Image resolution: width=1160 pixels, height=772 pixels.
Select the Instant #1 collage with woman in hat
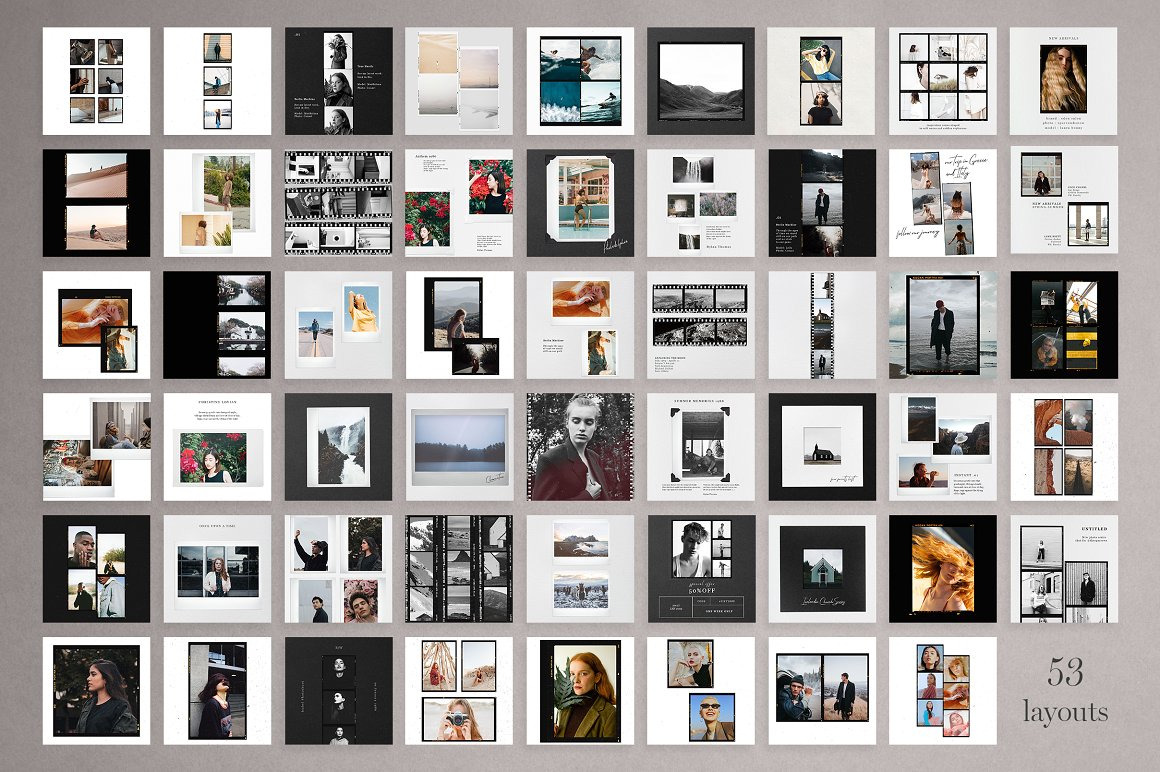[x=942, y=447]
